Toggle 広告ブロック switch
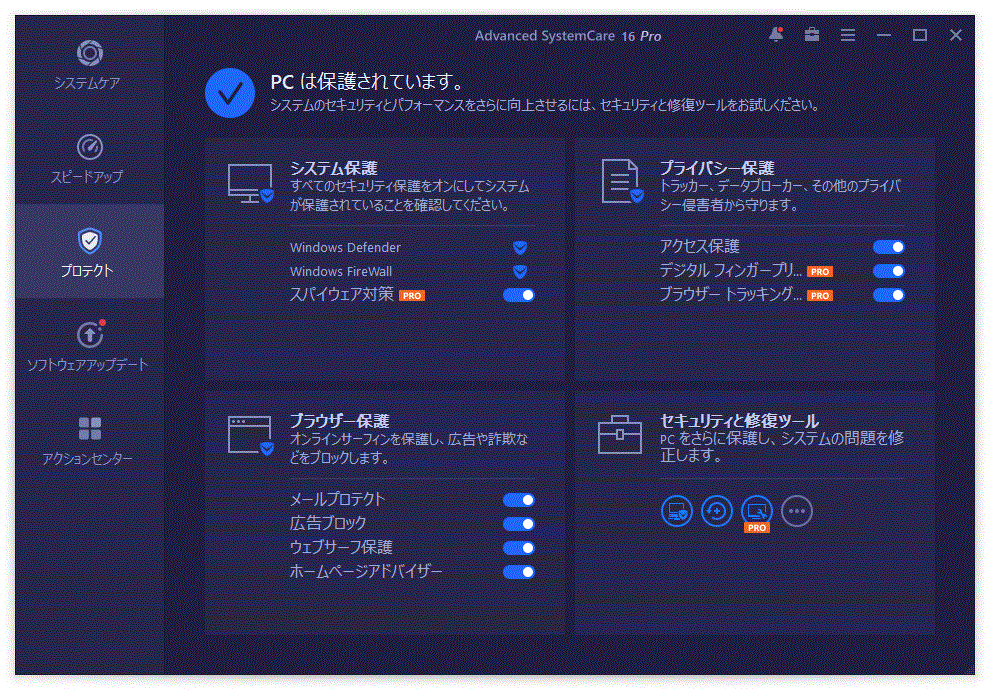Viewport: 990px width, 690px height. click(x=518, y=524)
